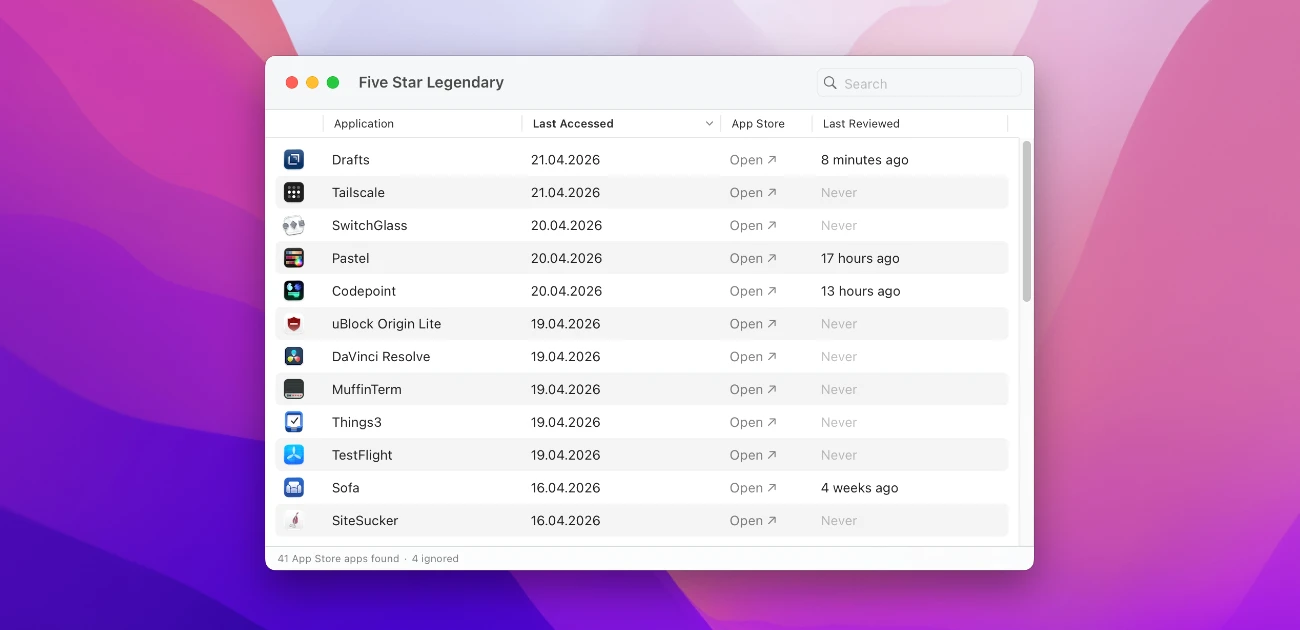
Task: Open Sofa in the App Store
Action: click(x=753, y=488)
